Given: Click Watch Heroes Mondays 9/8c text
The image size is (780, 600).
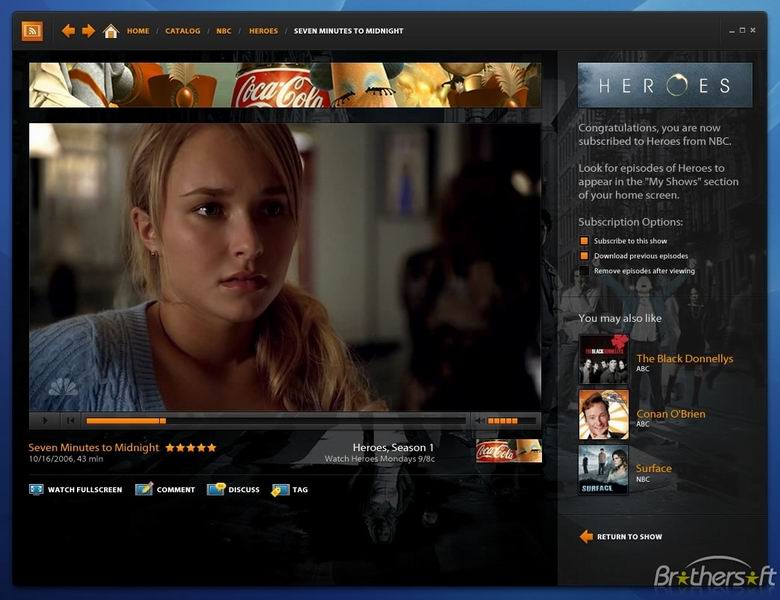Looking at the screenshot, I should click(380, 459).
